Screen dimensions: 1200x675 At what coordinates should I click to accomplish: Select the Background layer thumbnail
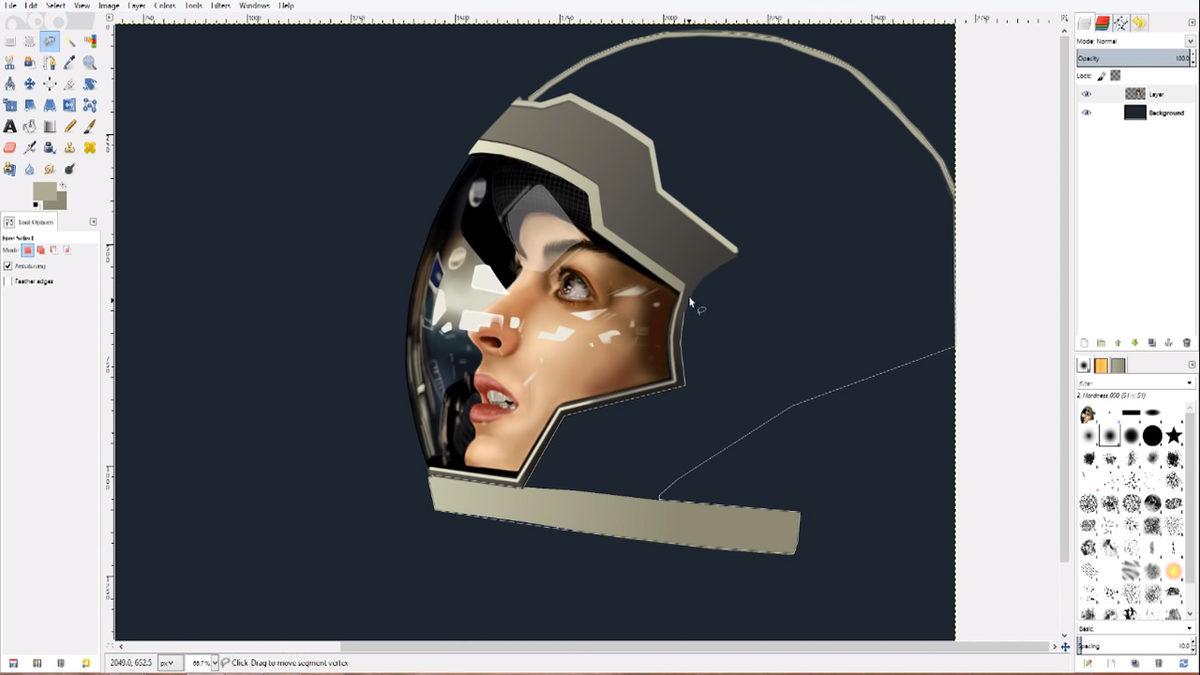pos(1134,113)
